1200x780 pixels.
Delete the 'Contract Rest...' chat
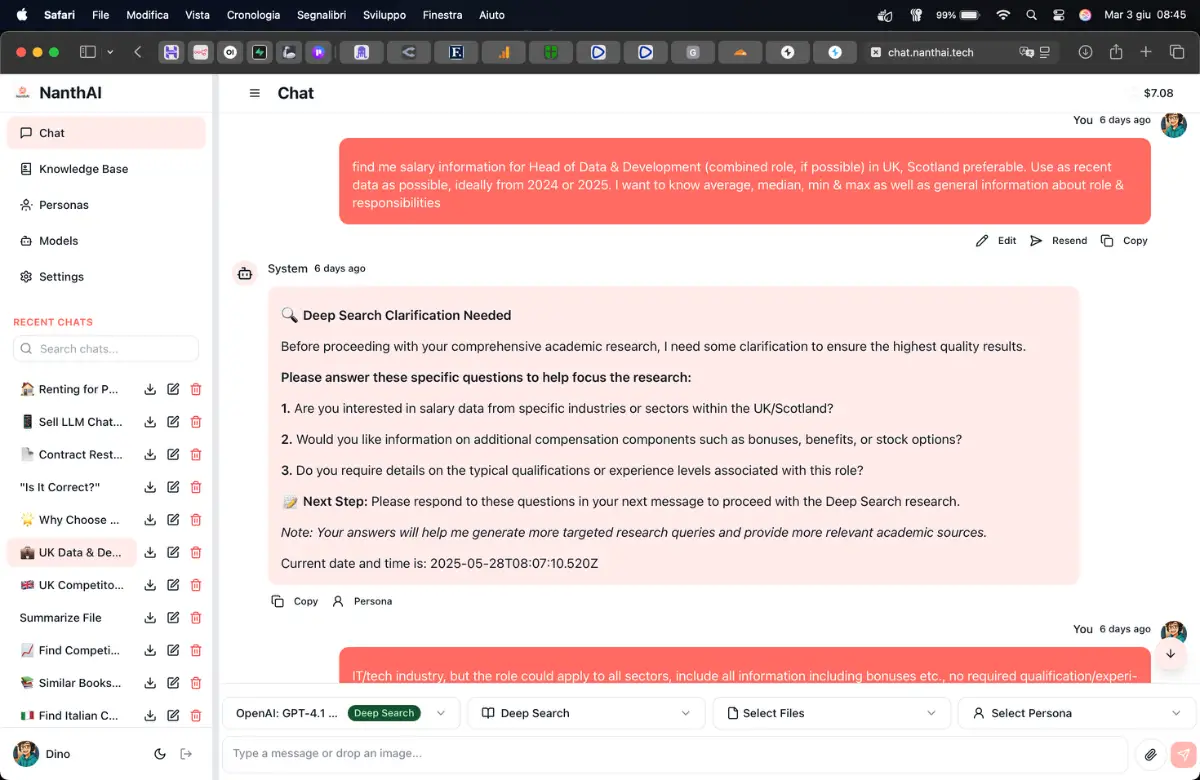point(196,455)
